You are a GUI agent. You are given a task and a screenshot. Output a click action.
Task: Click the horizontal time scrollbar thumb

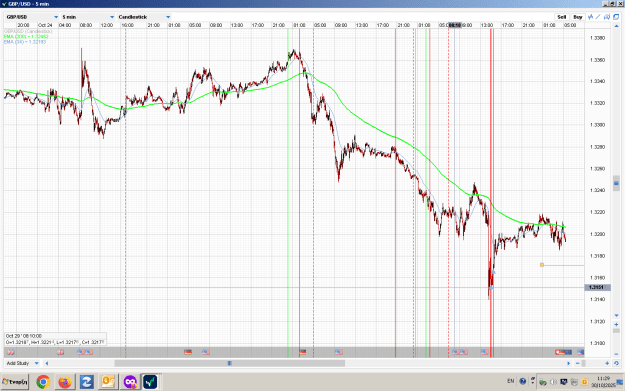[230, 363]
